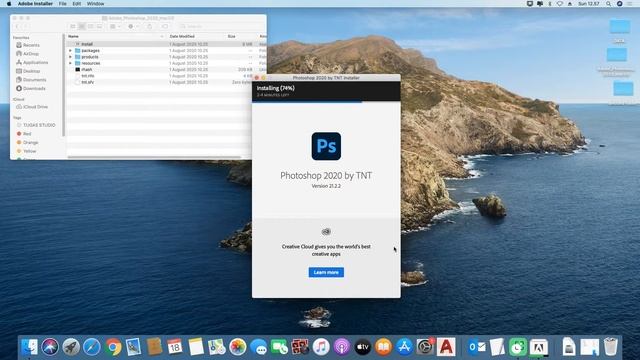Open Safari from the Dock
The height and width of the screenshot is (360, 640).
coord(92,347)
